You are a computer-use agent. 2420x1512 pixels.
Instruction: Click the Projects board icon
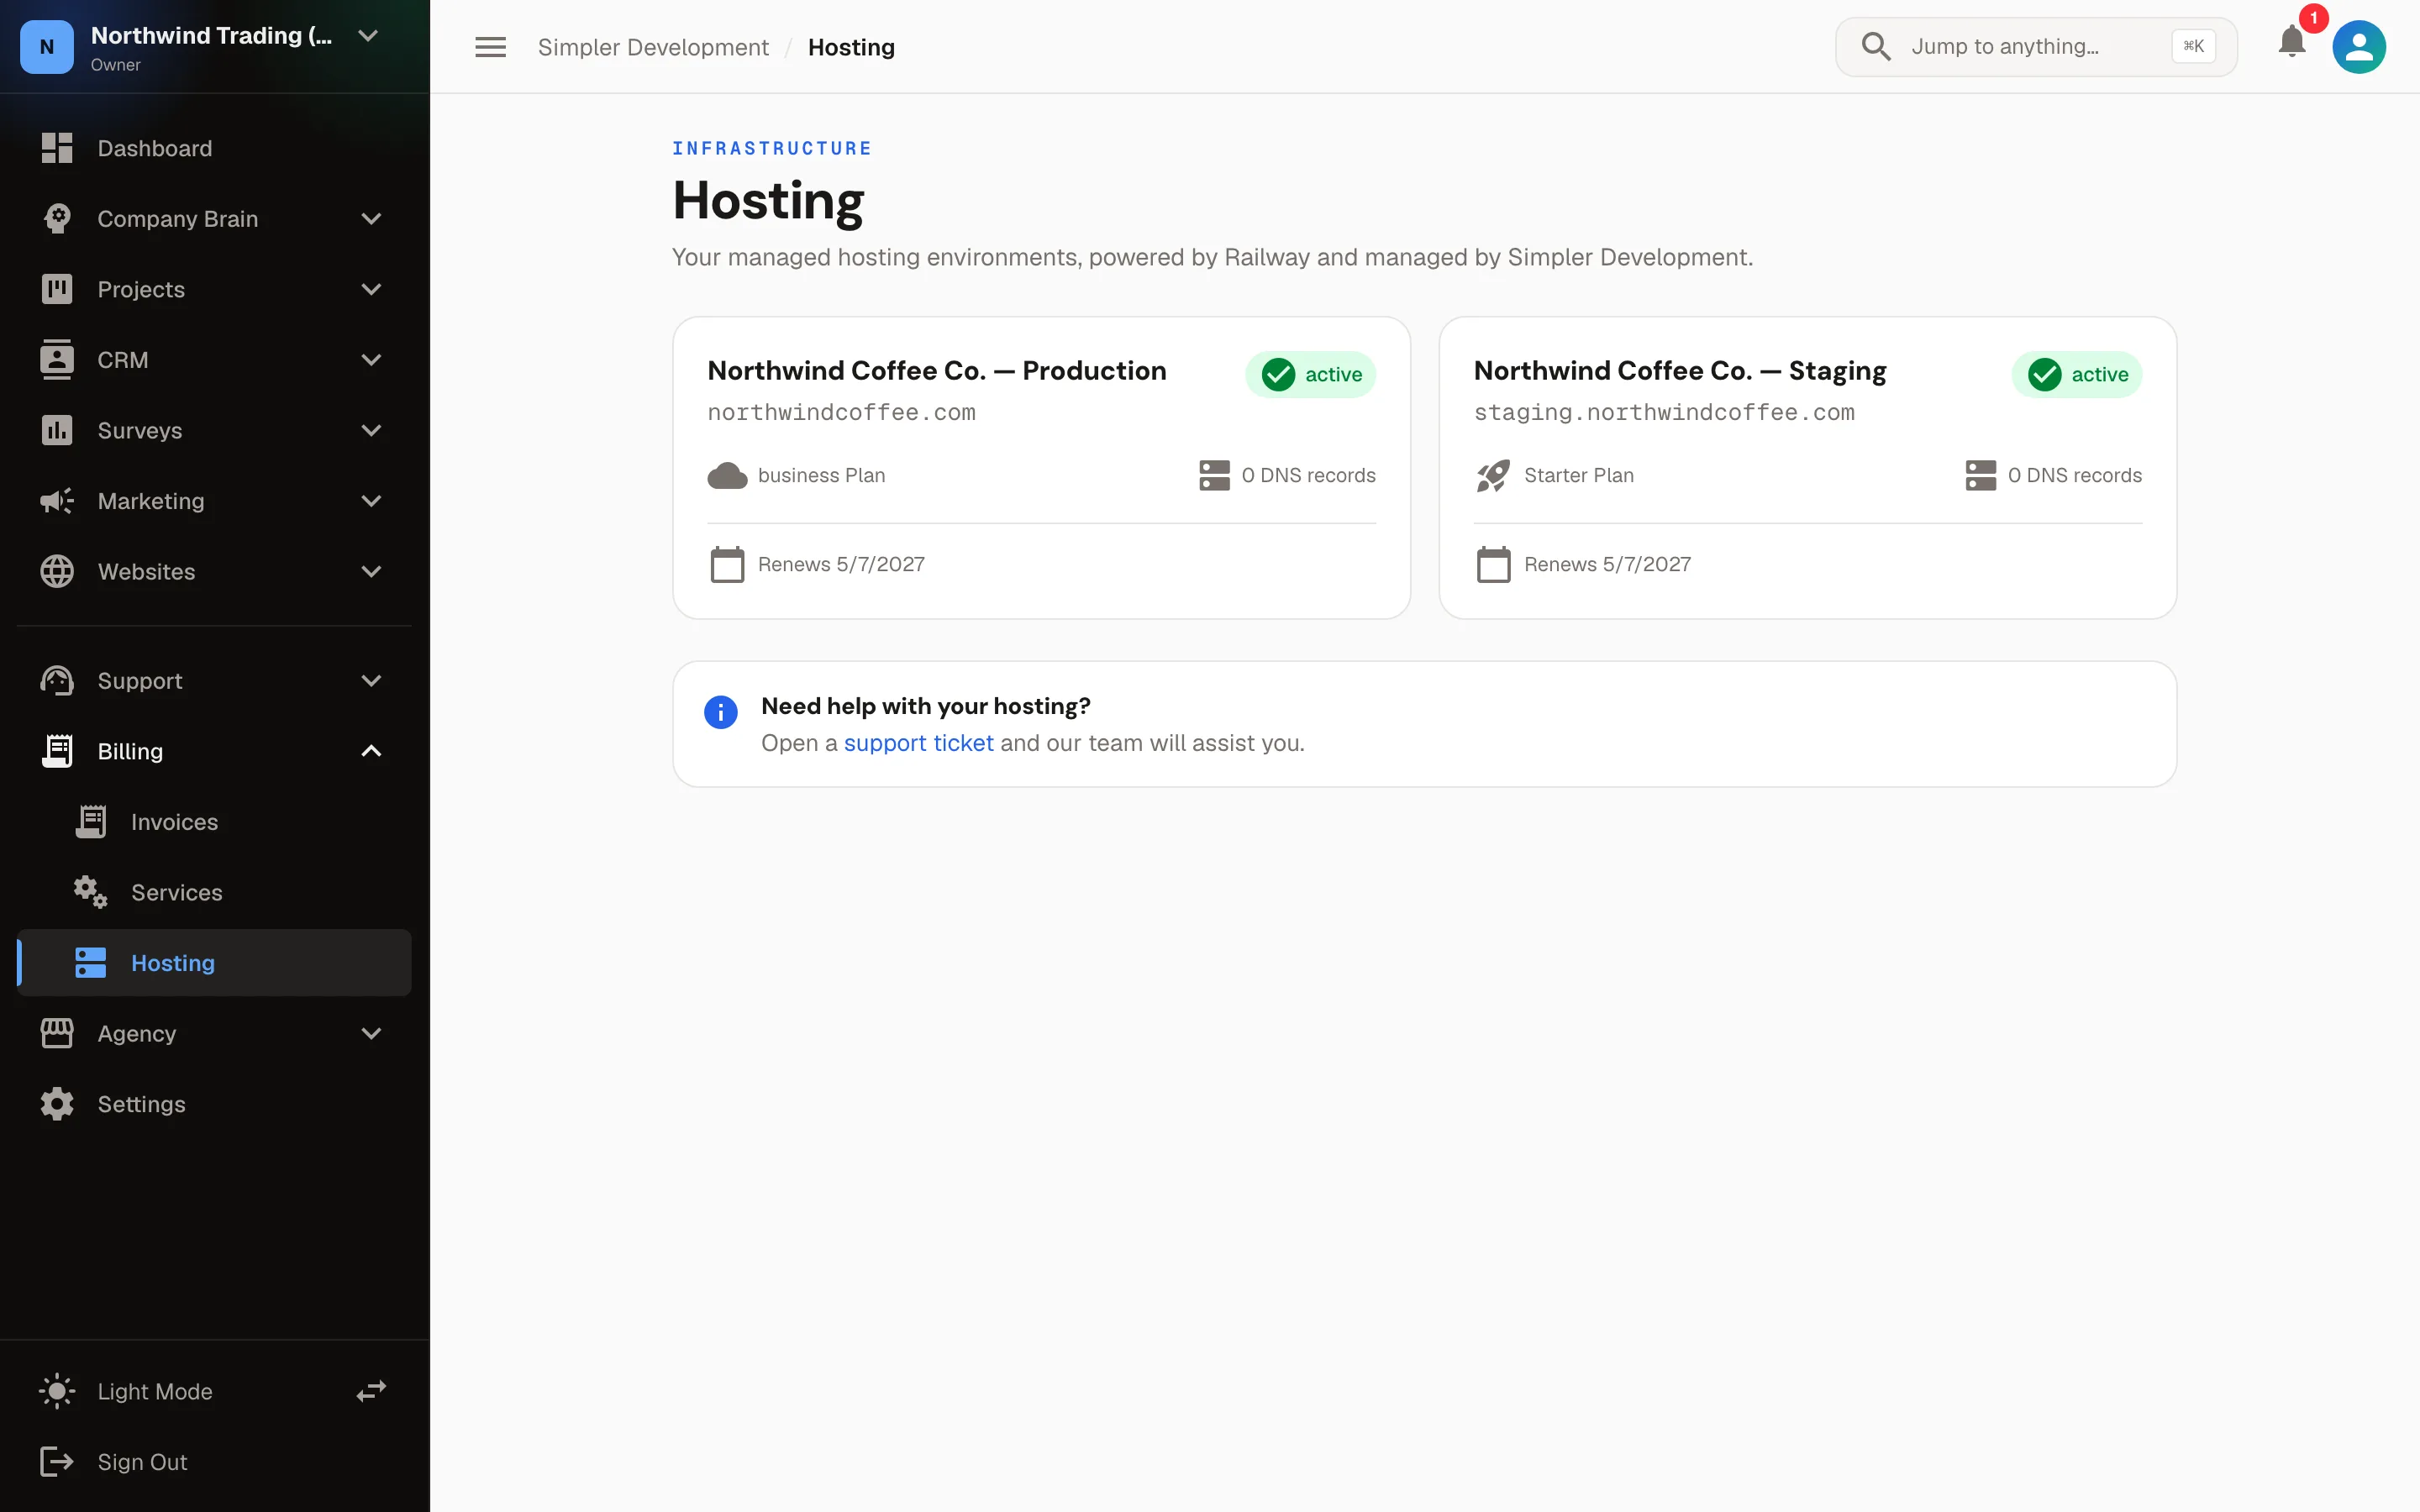[x=57, y=289]
